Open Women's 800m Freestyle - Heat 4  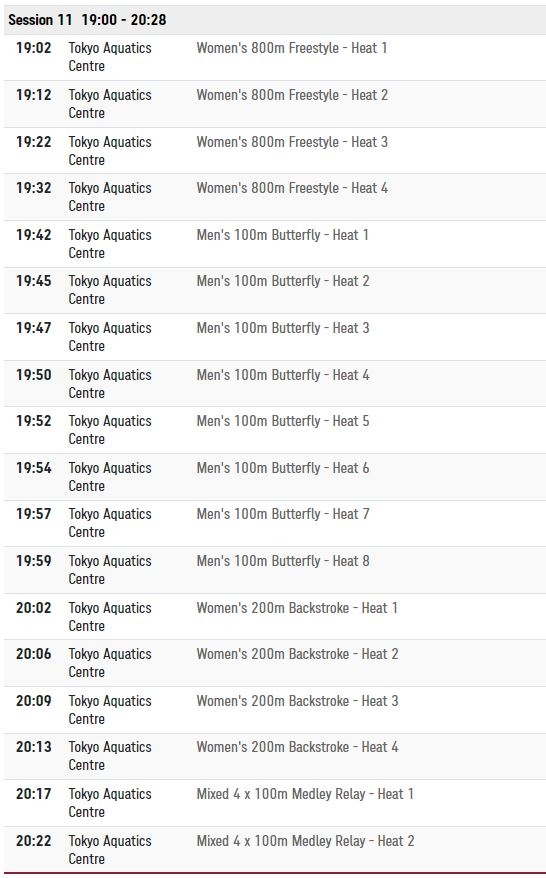click(x=292, y=188)
